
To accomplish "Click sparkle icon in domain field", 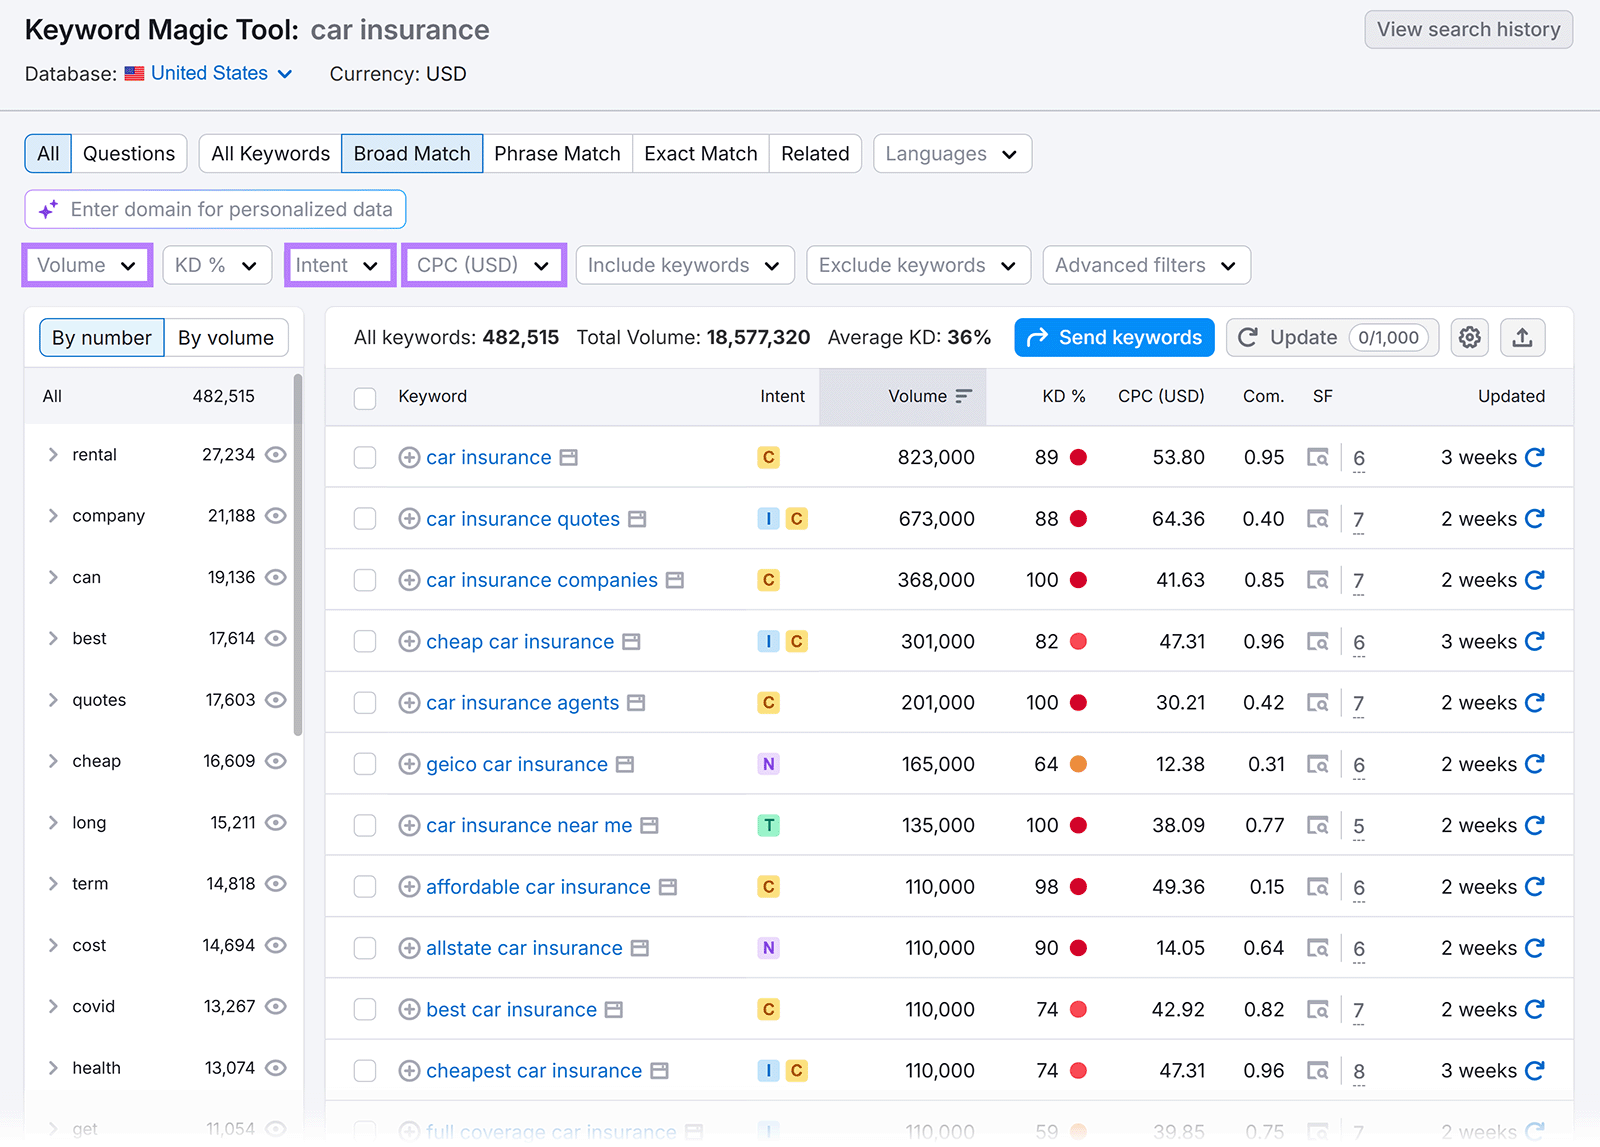I will coord(48,210).
